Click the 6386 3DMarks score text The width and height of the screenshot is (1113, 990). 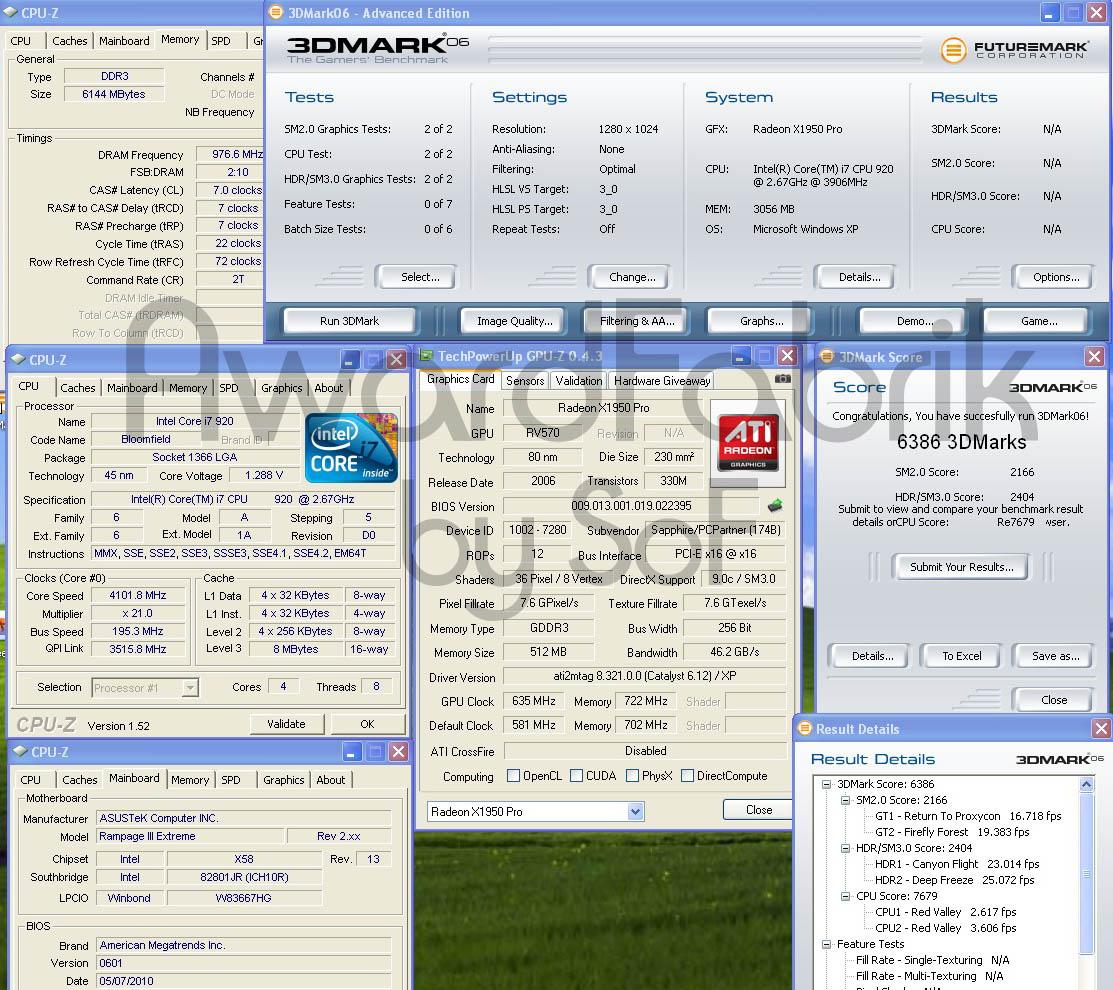(961, 442)
